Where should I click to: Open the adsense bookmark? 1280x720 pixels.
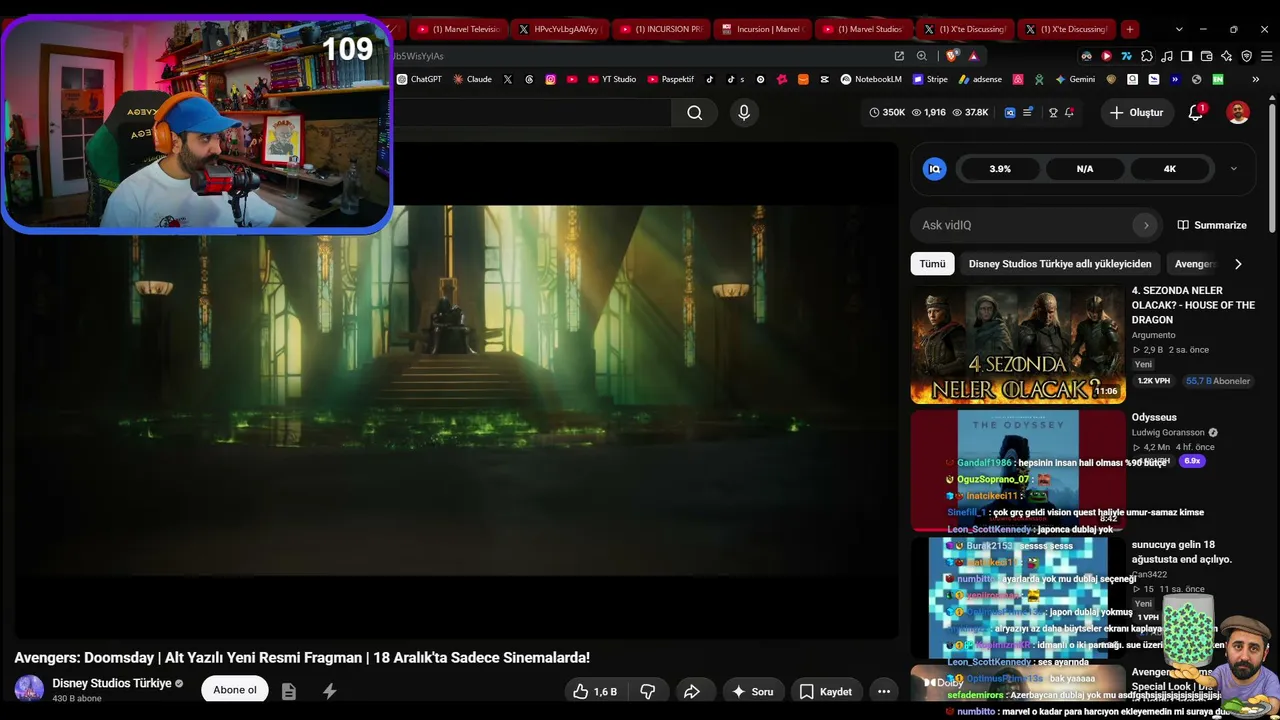[x=980, y=79]
